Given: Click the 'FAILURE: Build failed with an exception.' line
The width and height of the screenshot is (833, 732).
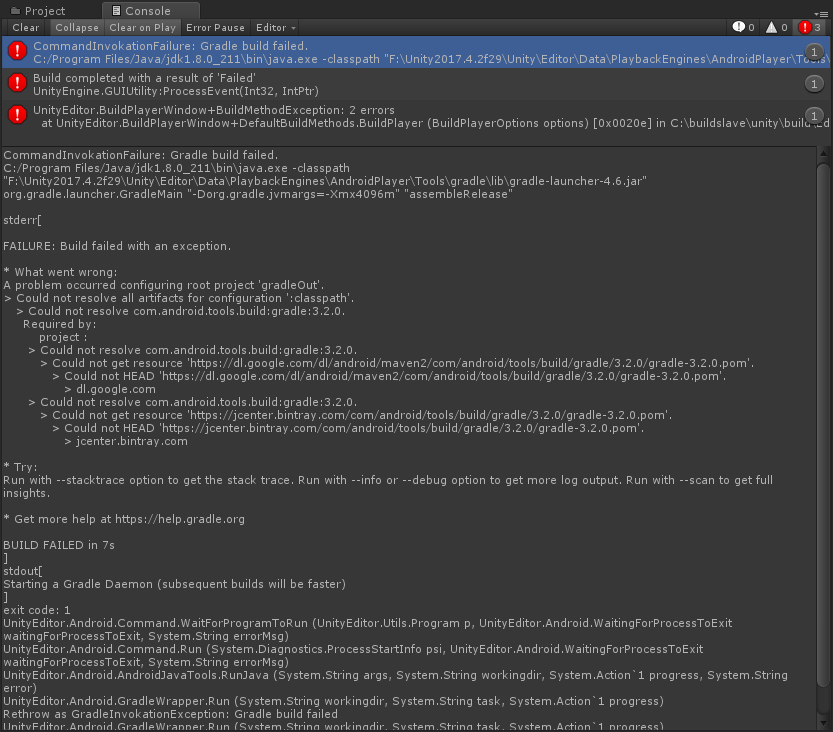Looking at the screenshot, I should [x=117, y=246].
